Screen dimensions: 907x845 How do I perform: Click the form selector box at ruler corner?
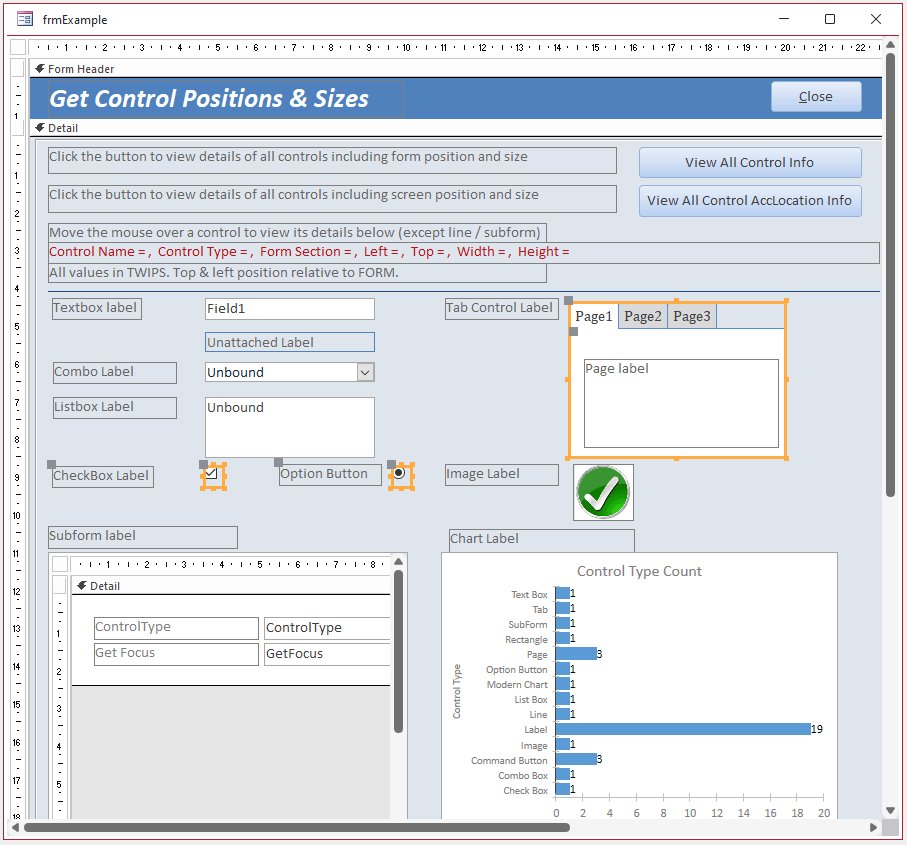click(x=18, y=47)
